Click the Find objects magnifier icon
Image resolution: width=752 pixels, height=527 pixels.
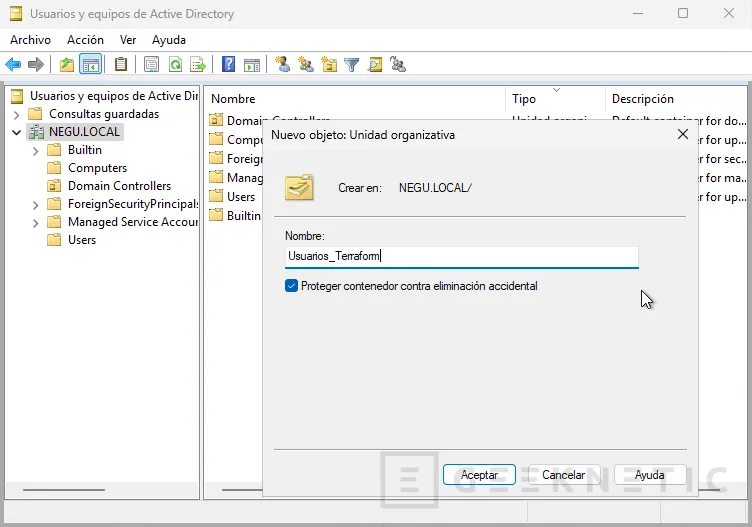click(x=375, y=64)
